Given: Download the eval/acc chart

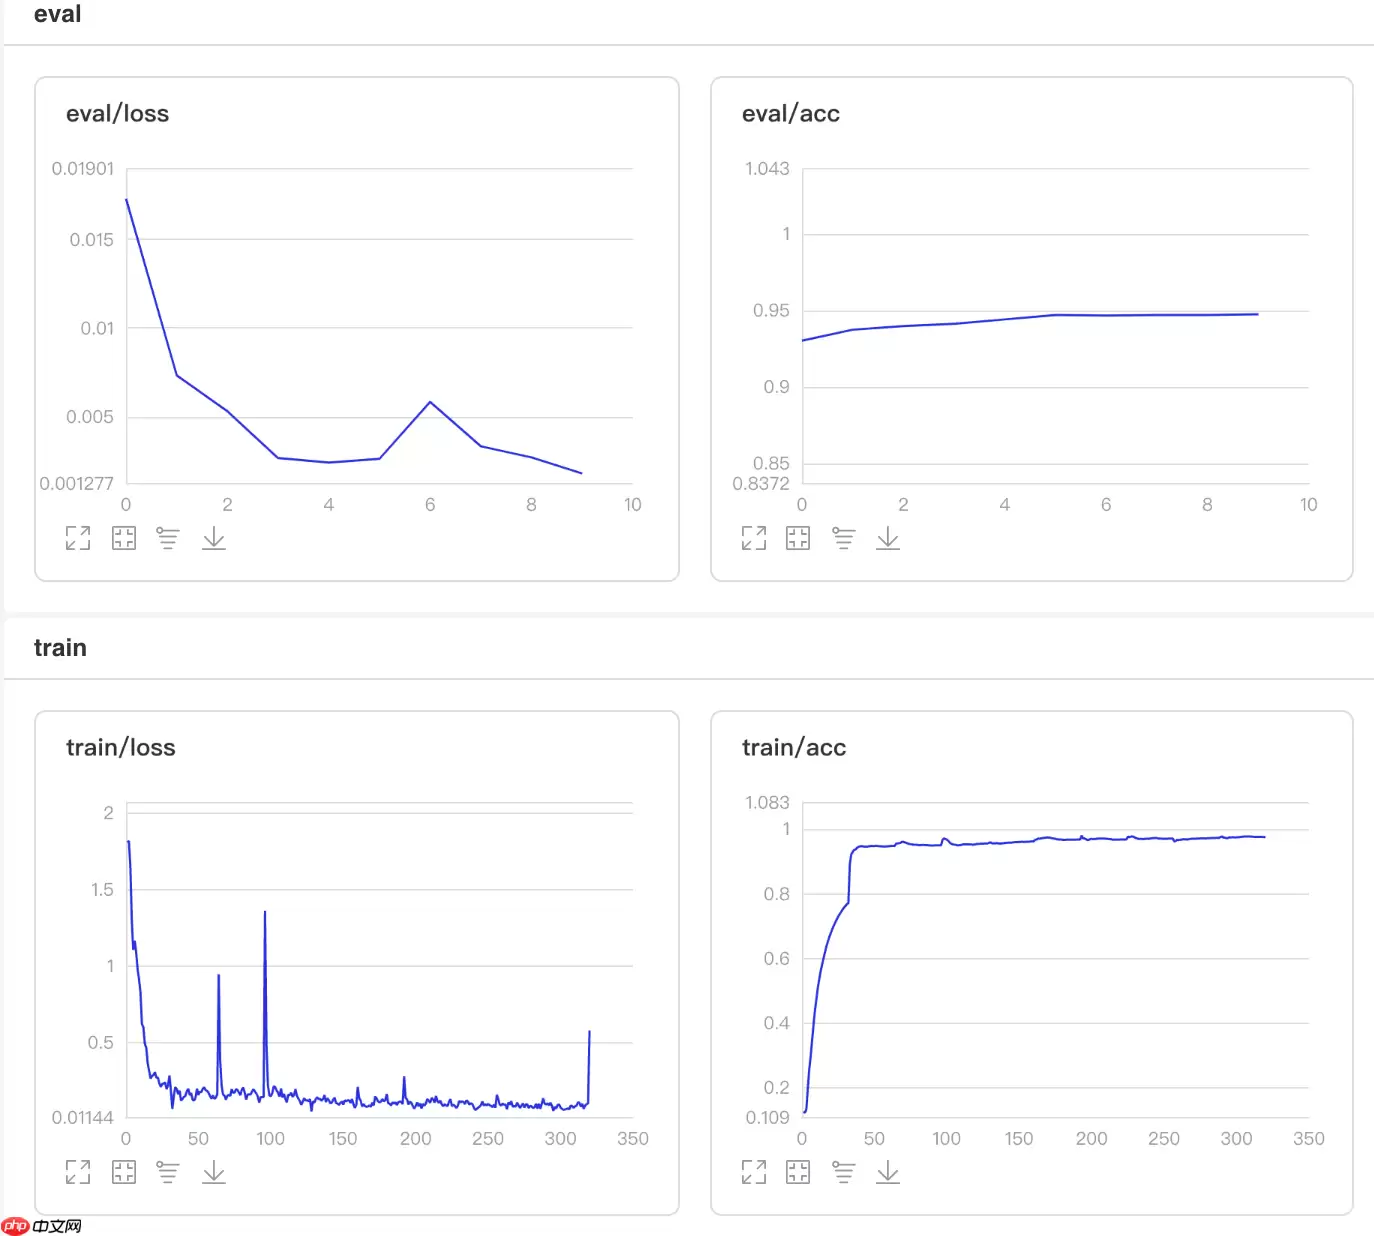Looking at the screenshot, I should (888, 538).
